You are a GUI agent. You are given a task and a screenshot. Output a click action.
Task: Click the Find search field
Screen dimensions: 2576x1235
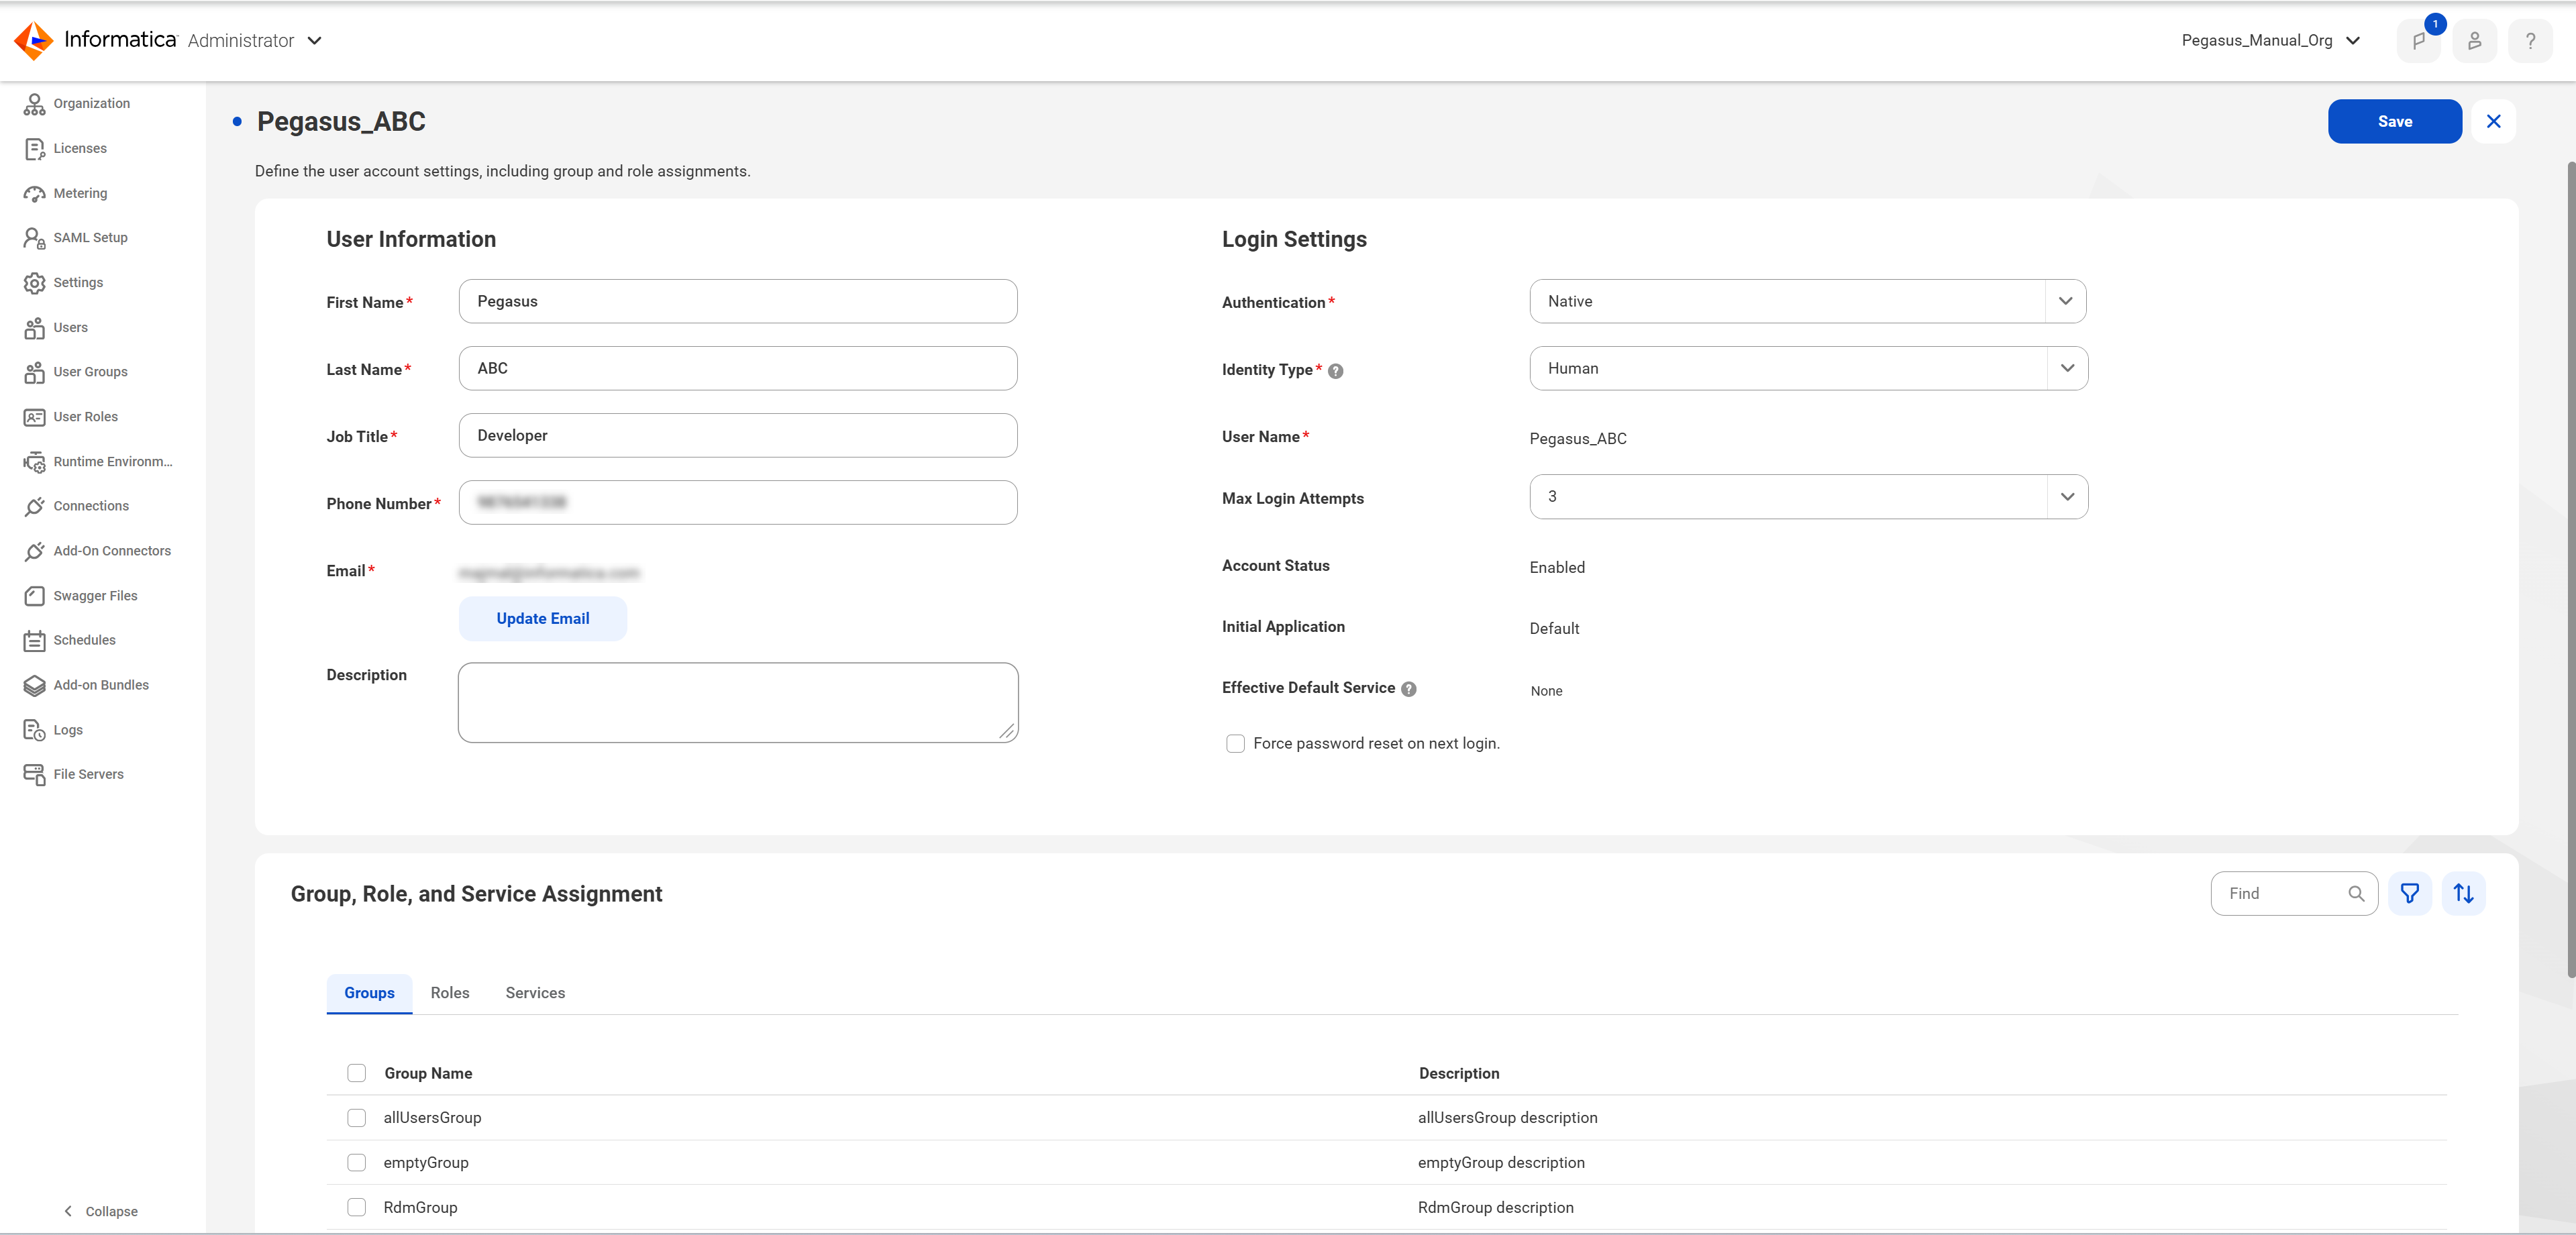[x=2294, y=894]
